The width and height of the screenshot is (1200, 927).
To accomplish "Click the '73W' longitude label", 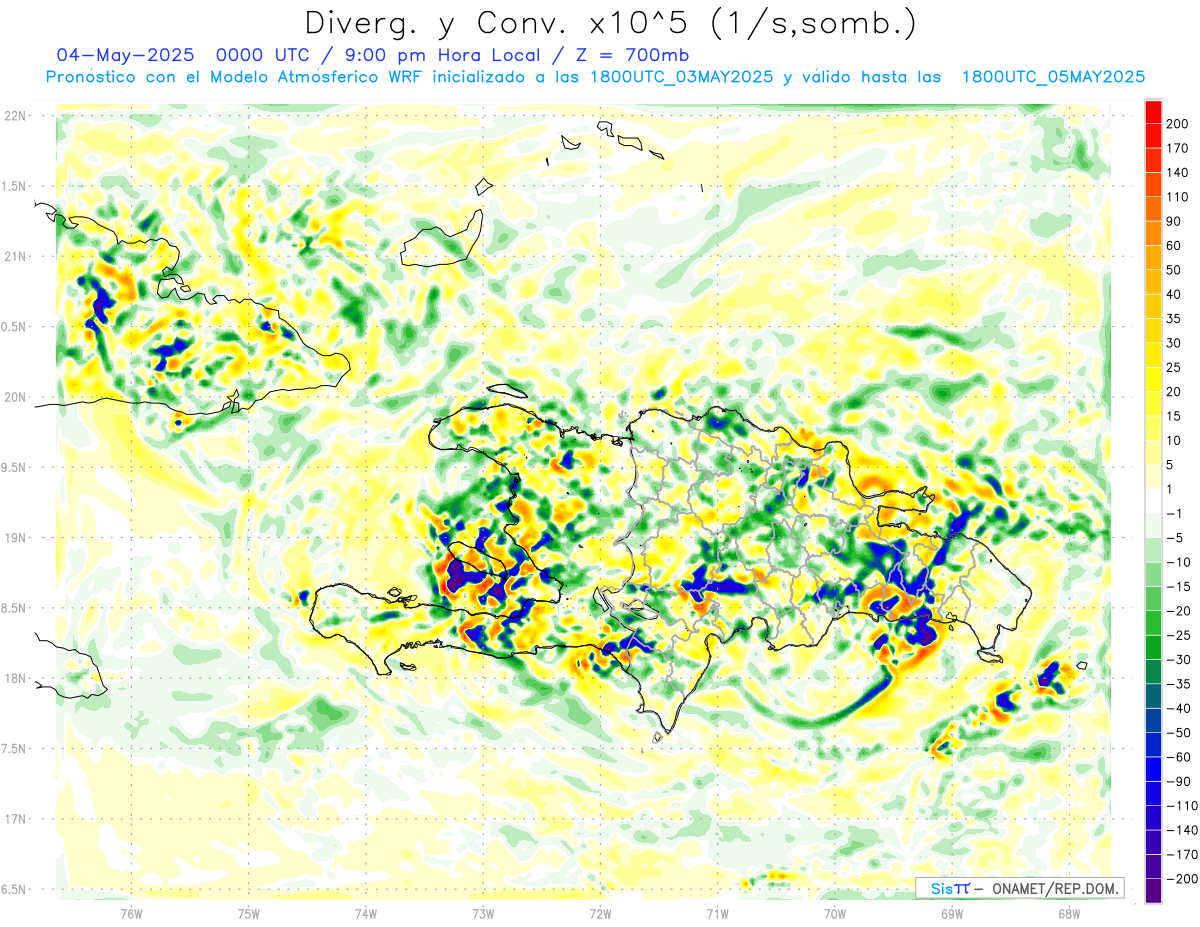I will click(483, 913).
